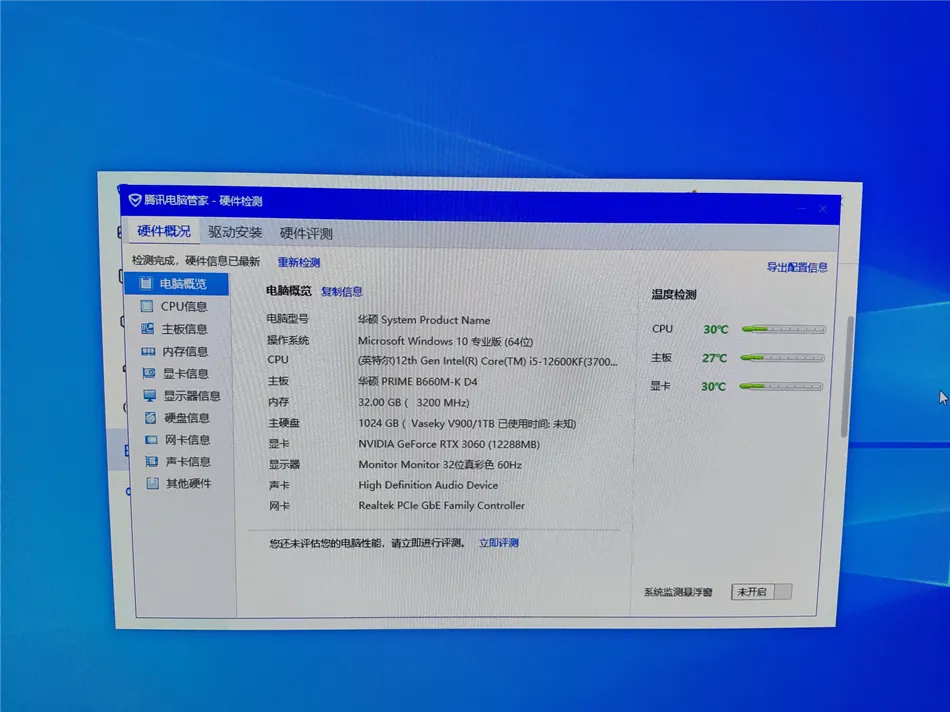The image size is (950, 712).
Task: Click the 导出配置信息 link
Action: (796, 267)
